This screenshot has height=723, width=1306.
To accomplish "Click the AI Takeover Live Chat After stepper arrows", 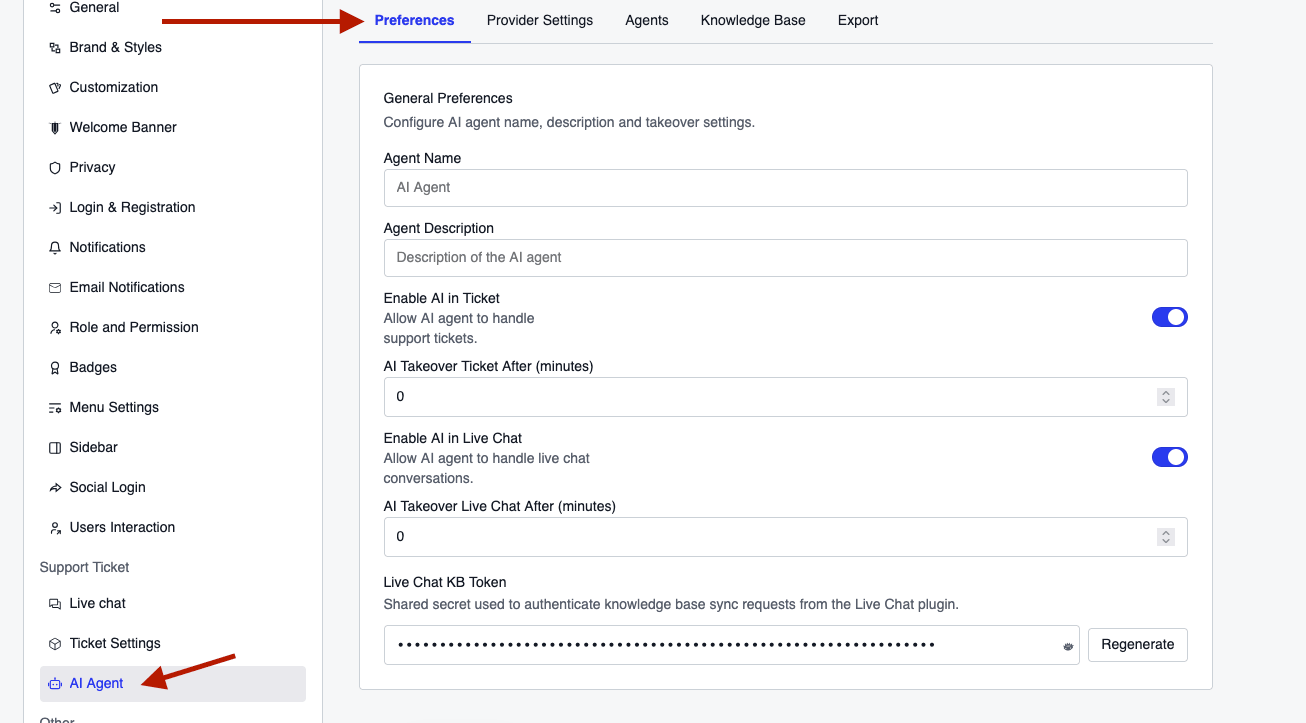I will [1165, 537].
